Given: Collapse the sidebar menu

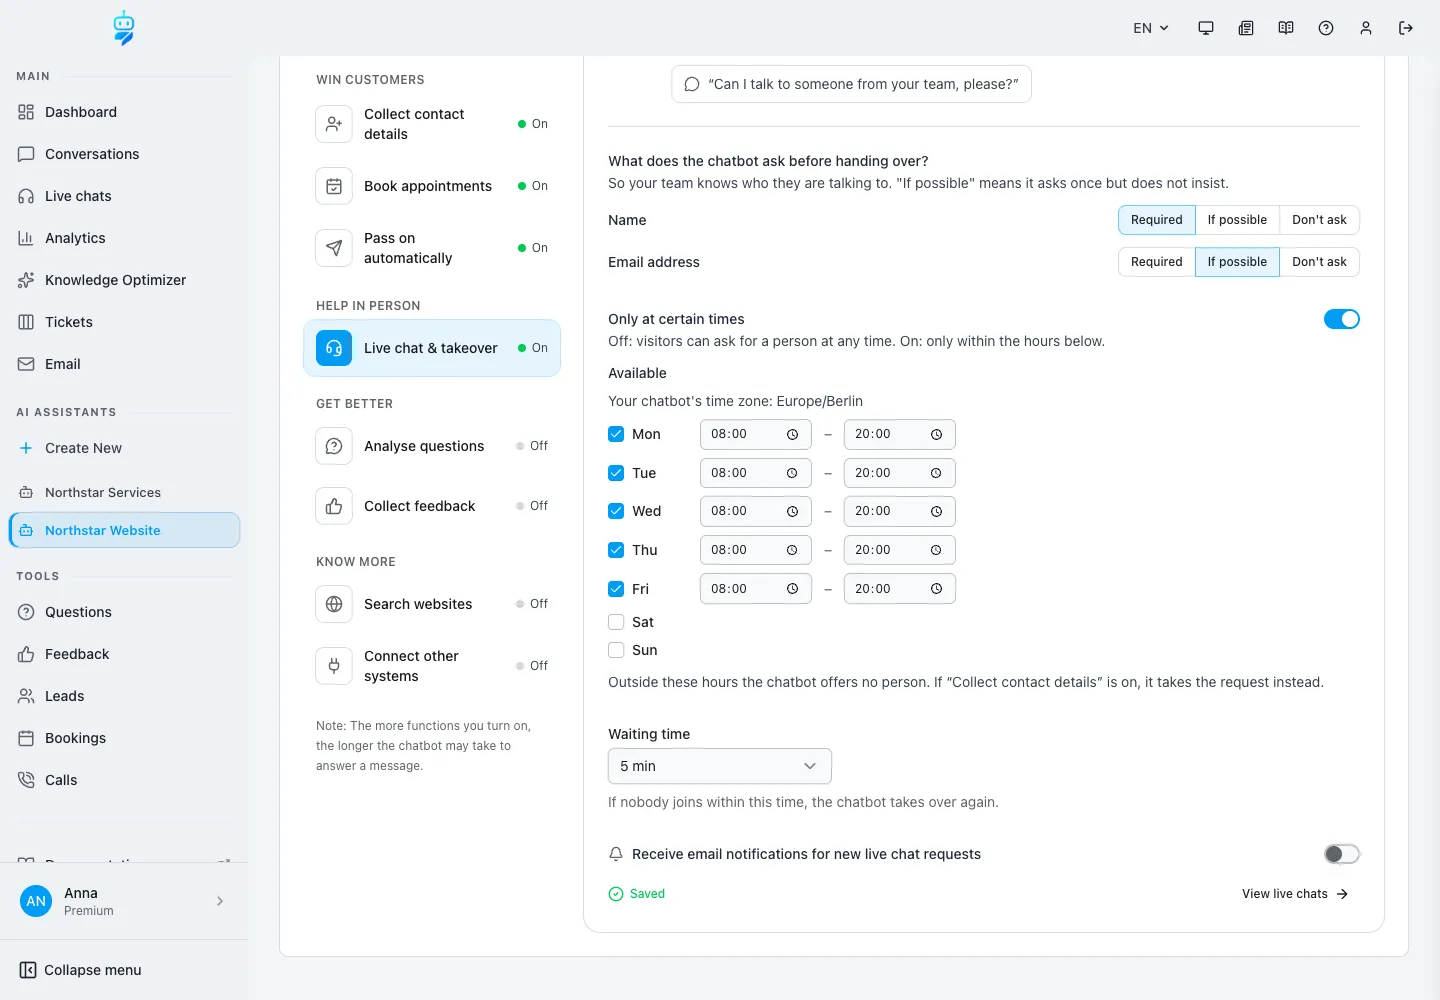Looking at the screenshot, I should tap(81, 970).
